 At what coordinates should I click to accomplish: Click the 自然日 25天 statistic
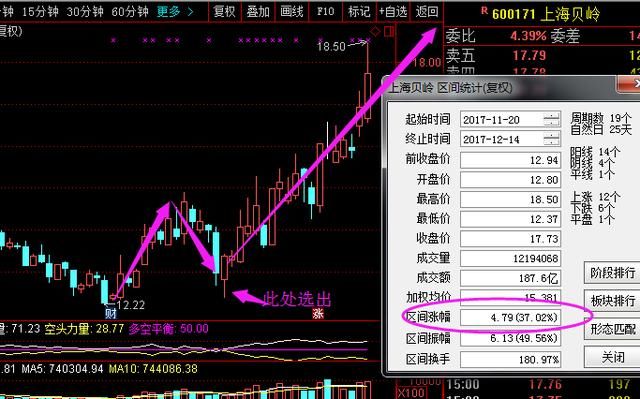click(x=601, y=130)
